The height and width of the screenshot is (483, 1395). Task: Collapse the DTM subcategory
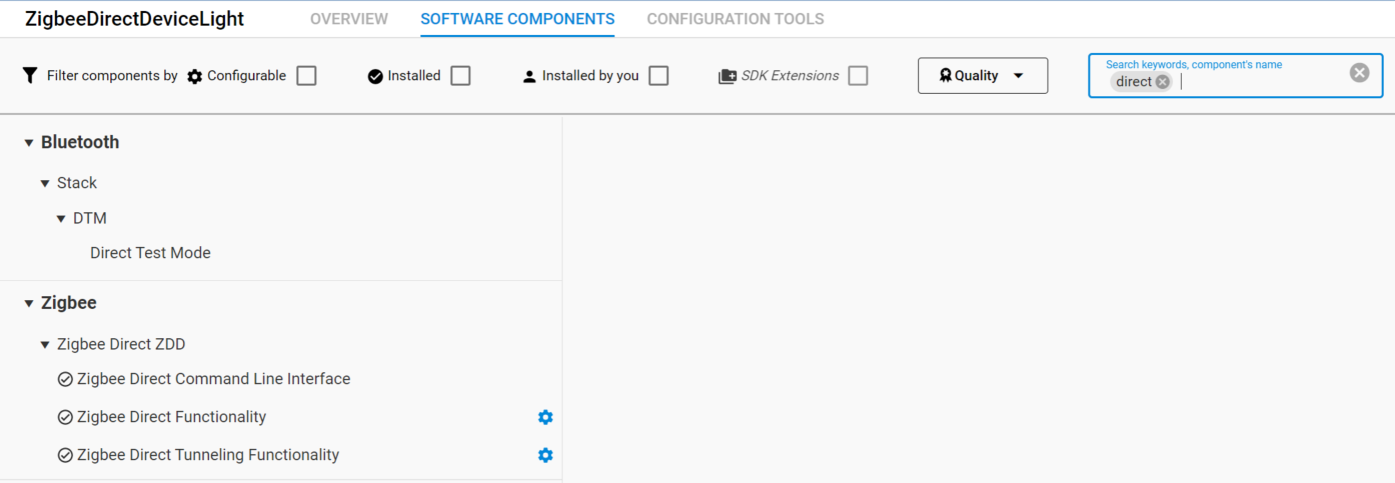61,219
